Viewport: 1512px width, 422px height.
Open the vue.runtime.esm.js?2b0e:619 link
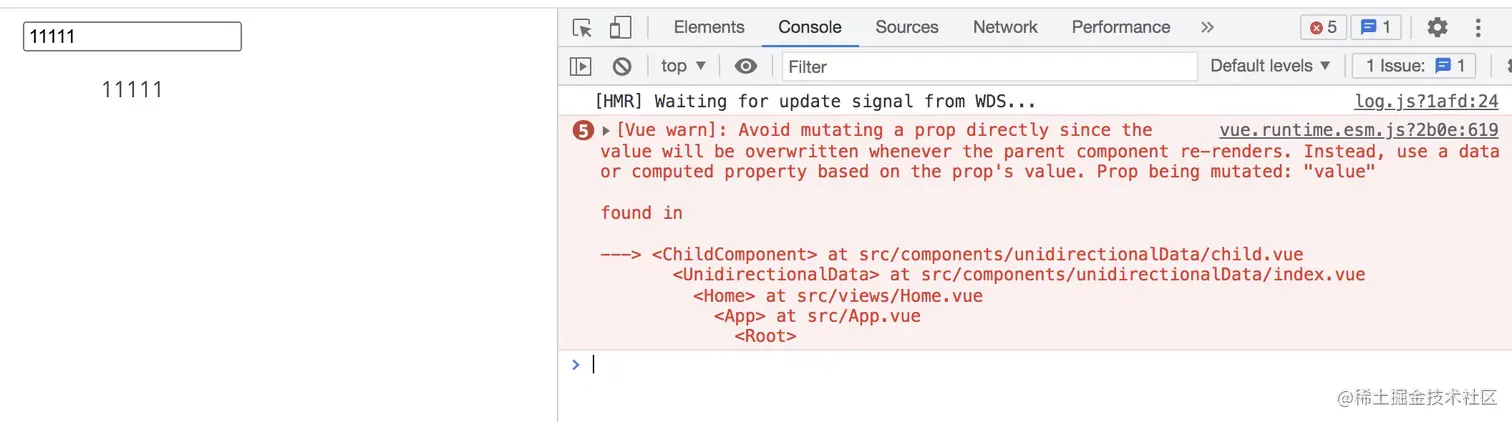1359,130
